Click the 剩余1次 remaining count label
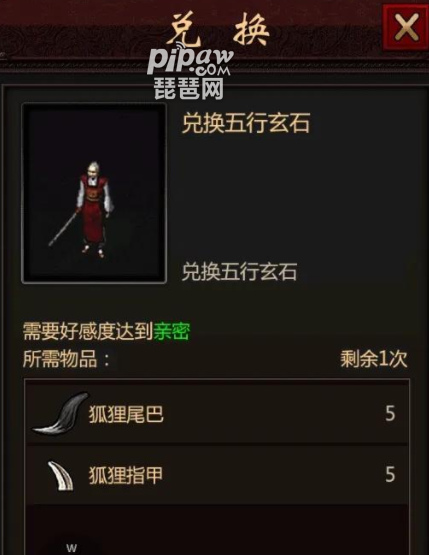The height and width of the screenshot is (555, 429). 374,359
